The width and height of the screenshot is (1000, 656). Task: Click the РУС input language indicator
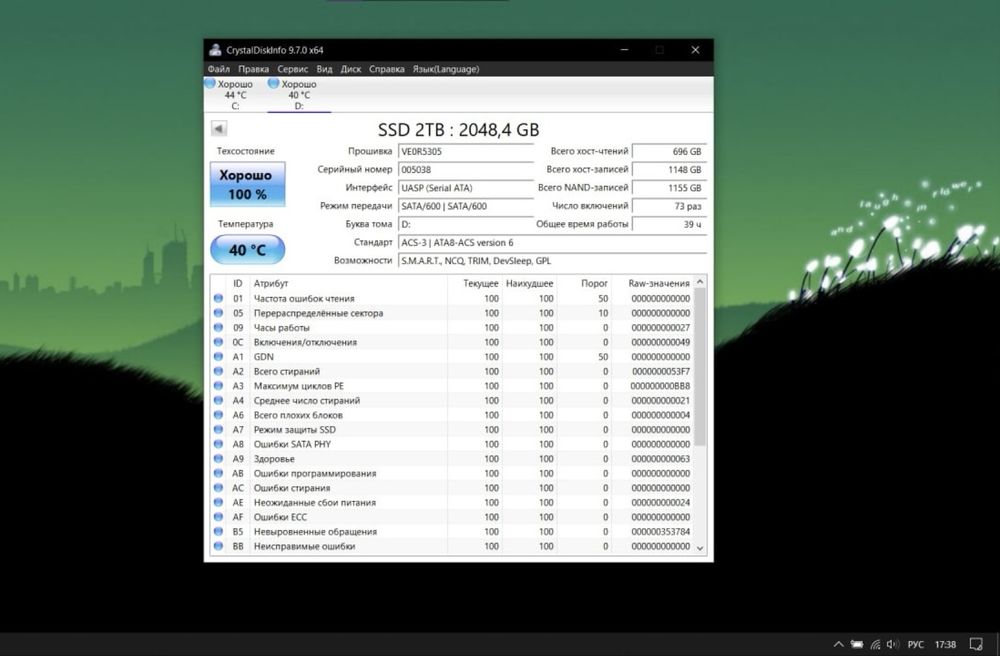click(x=915, y=645)
